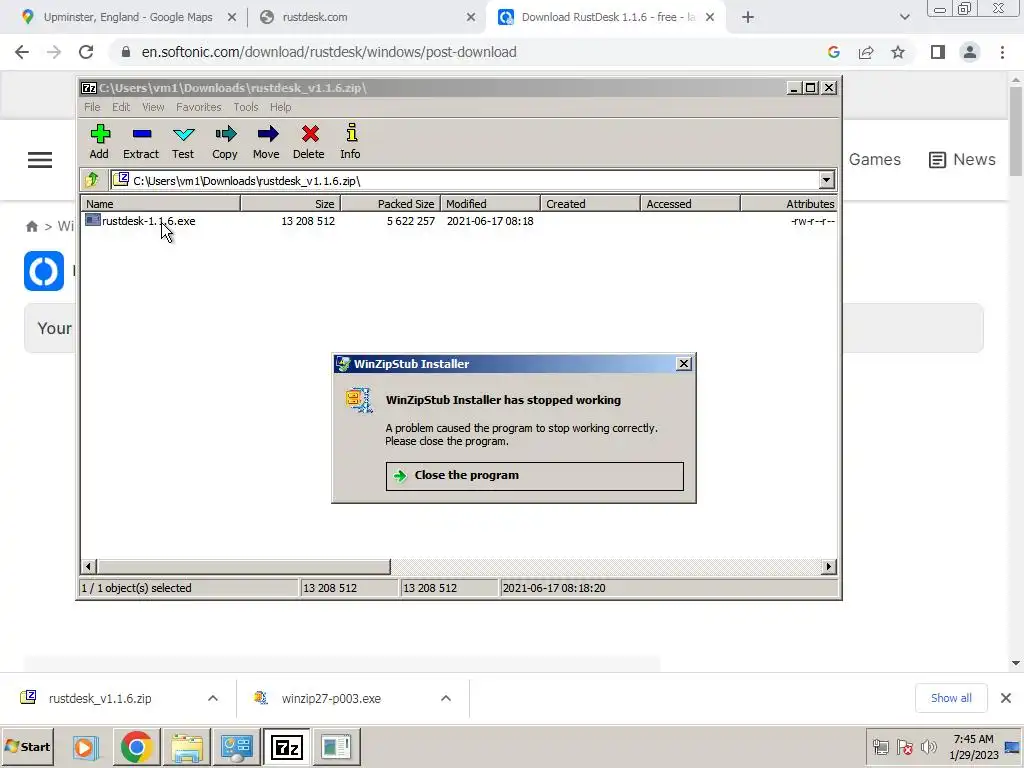This screenshot has height=768, width=1024.
Task: Click the volume tray icon
Action: point(928,746)
